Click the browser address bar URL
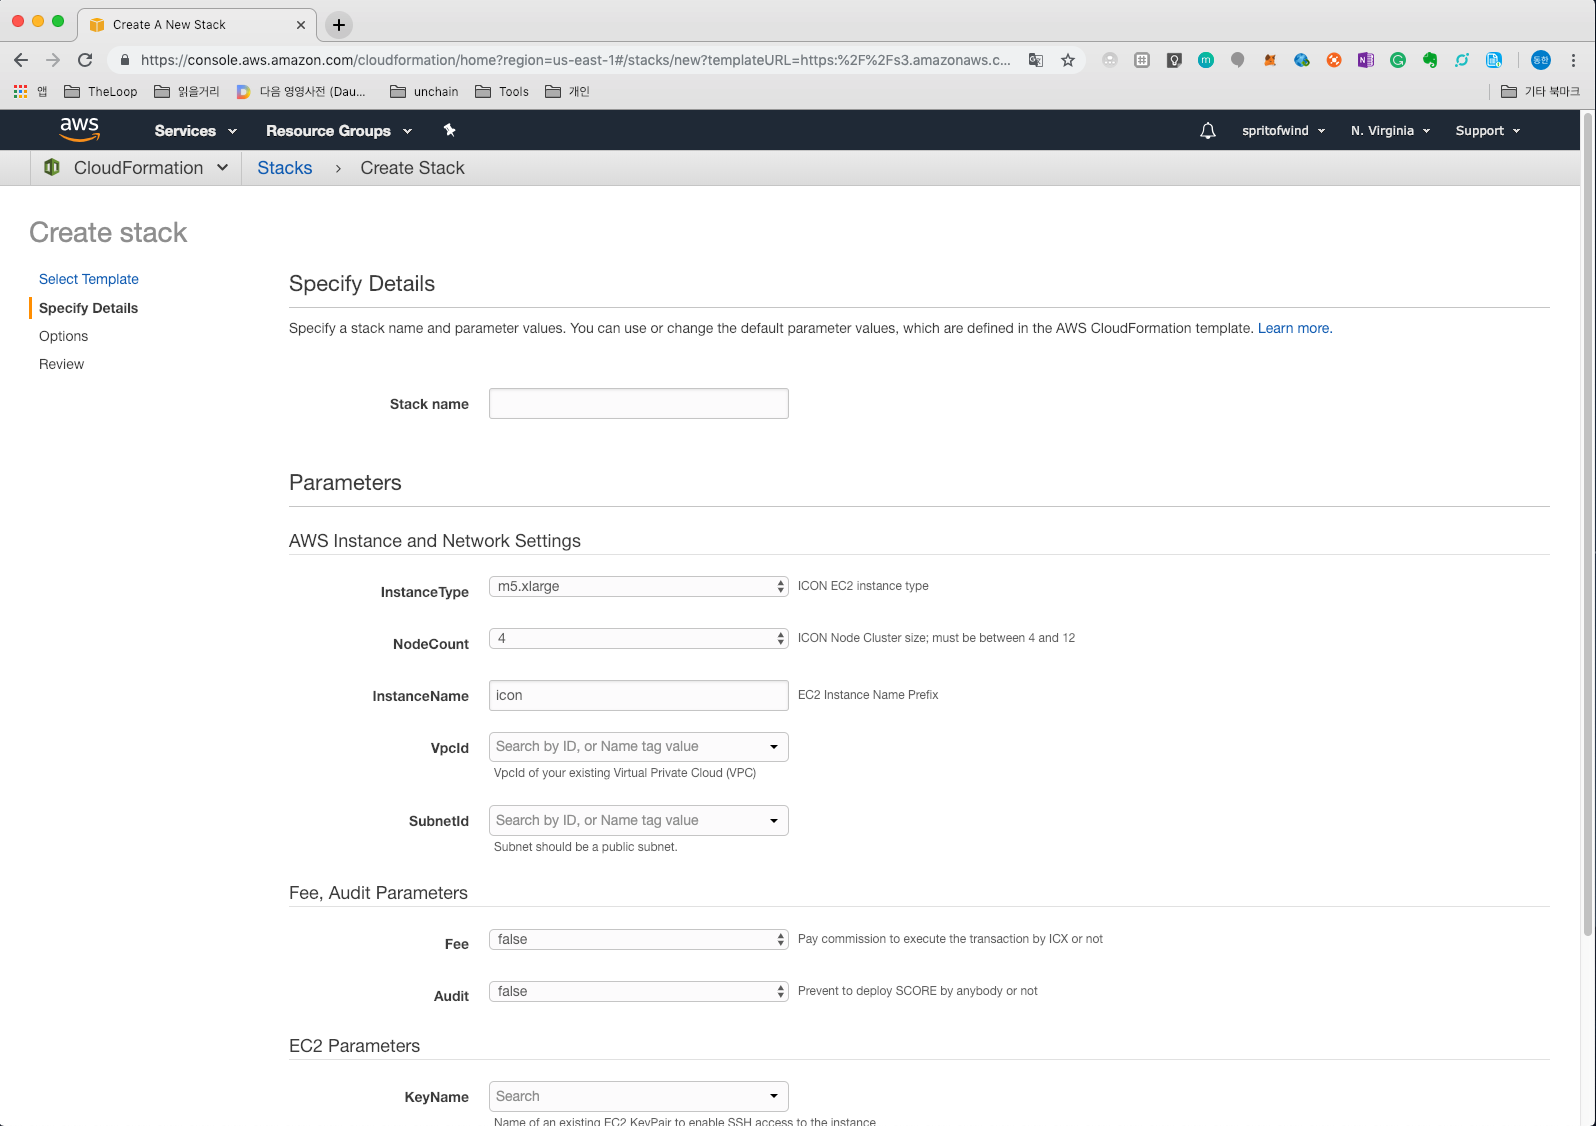The height and width of the screenshot is (1126, 1596). coord(575,60)
